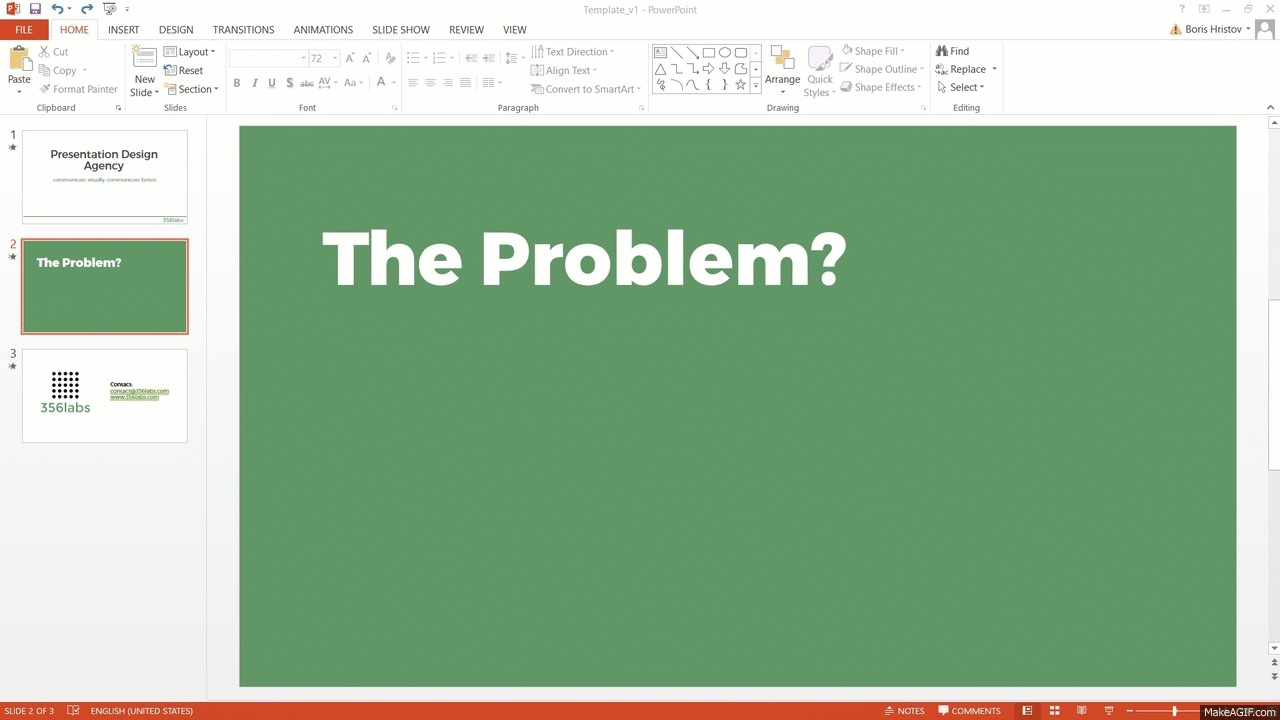Viewport: 1280px width, 720px height.
Task: Click the Save icon in quick access toolbar
Action: [35, 9]
